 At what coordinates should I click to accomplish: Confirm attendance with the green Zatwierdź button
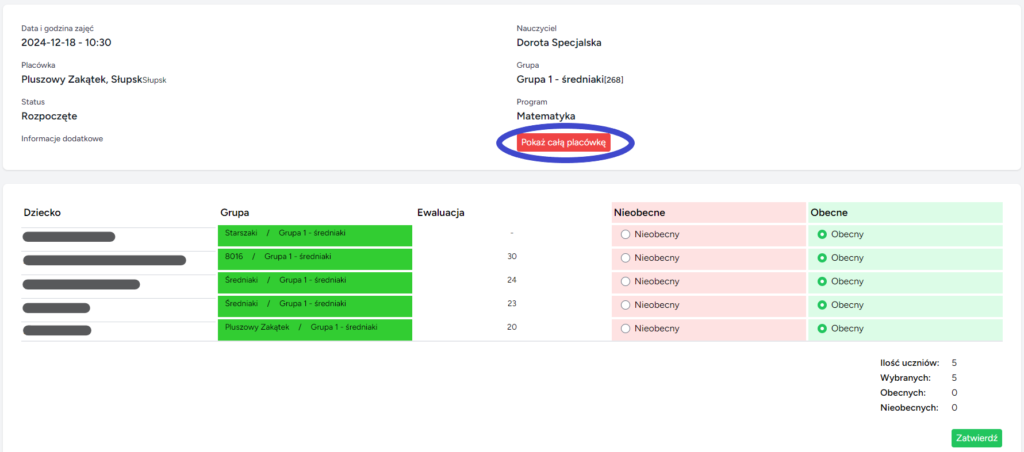coord(976,438)
